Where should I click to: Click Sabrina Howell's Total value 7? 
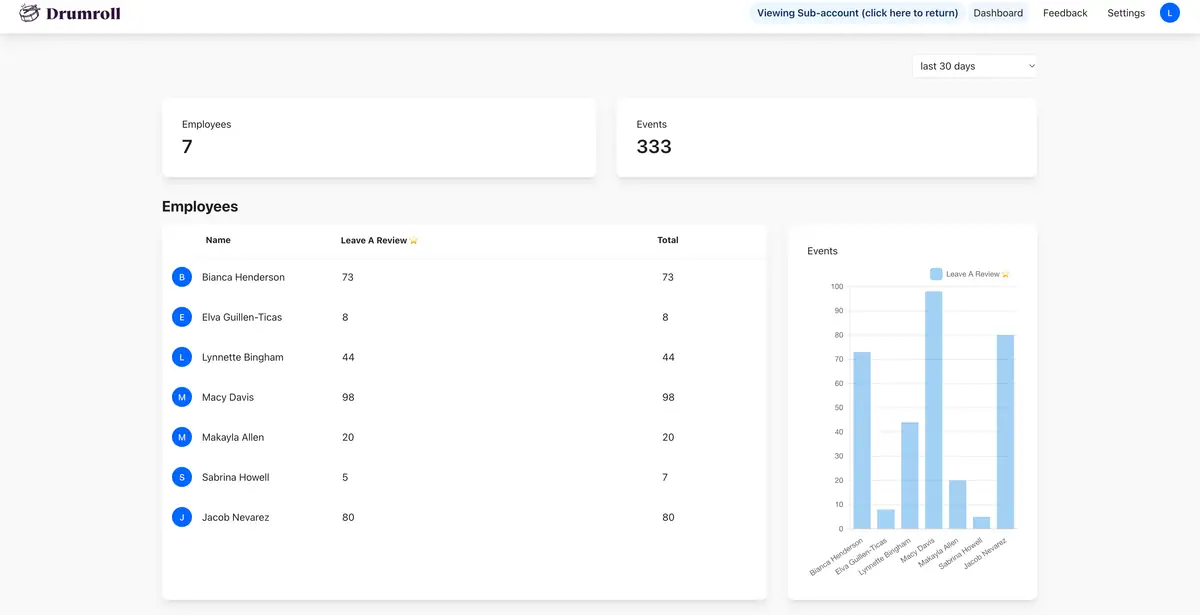[x=666, y=477]
